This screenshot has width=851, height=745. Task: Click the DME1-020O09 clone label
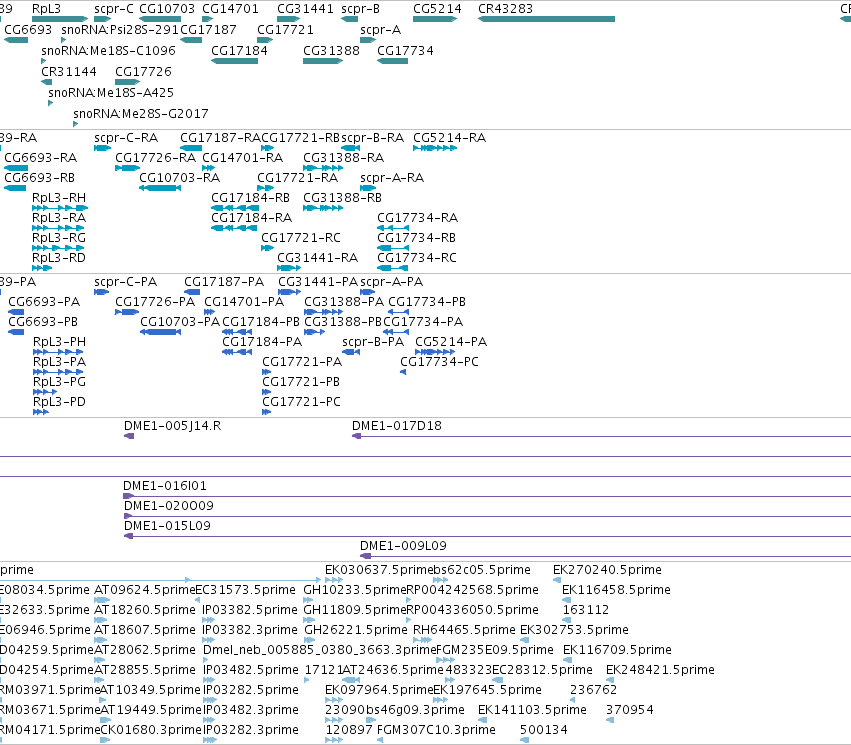pyautogui.click(x=169, y=506)
